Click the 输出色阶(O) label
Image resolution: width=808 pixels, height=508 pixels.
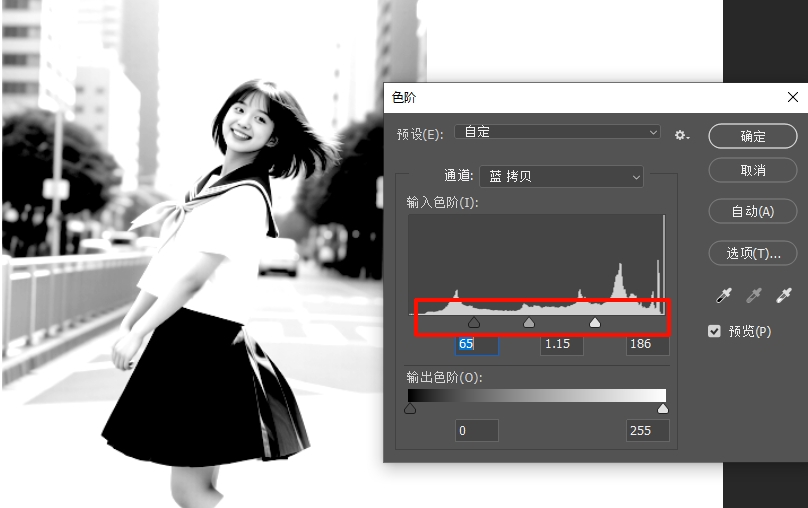tap(444, 378)
